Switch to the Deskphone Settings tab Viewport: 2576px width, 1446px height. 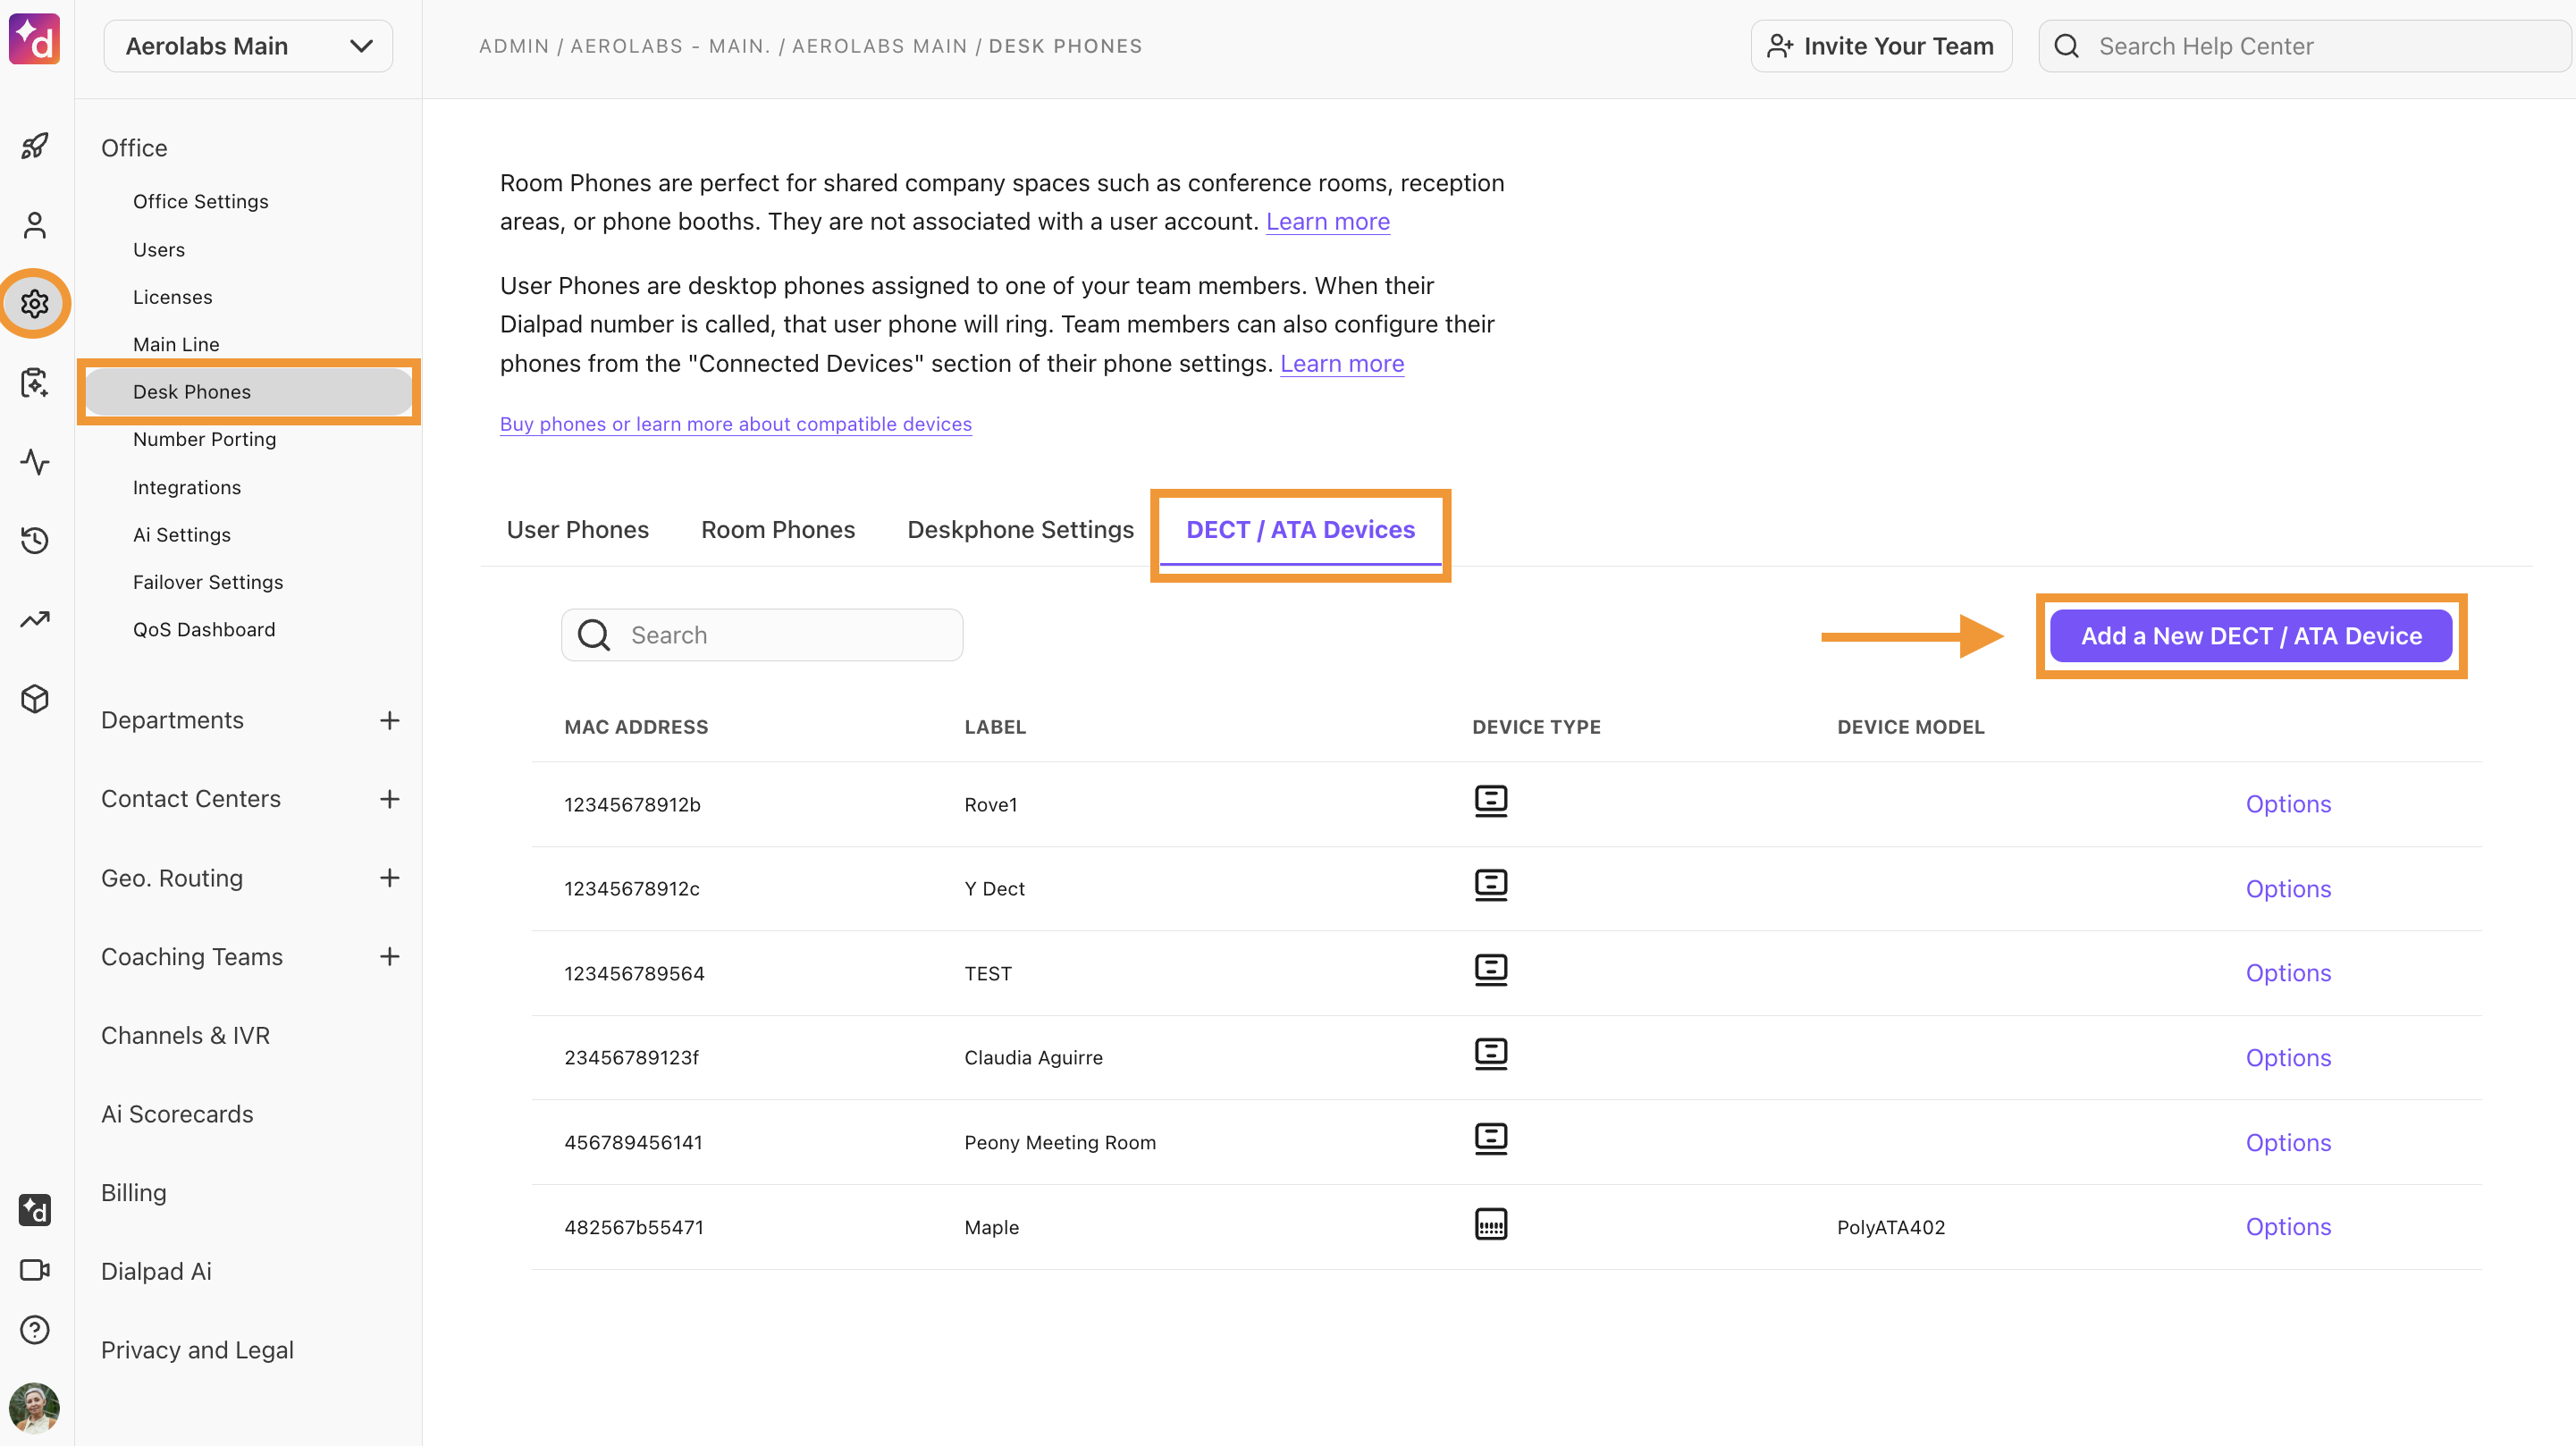(1020, 529)
